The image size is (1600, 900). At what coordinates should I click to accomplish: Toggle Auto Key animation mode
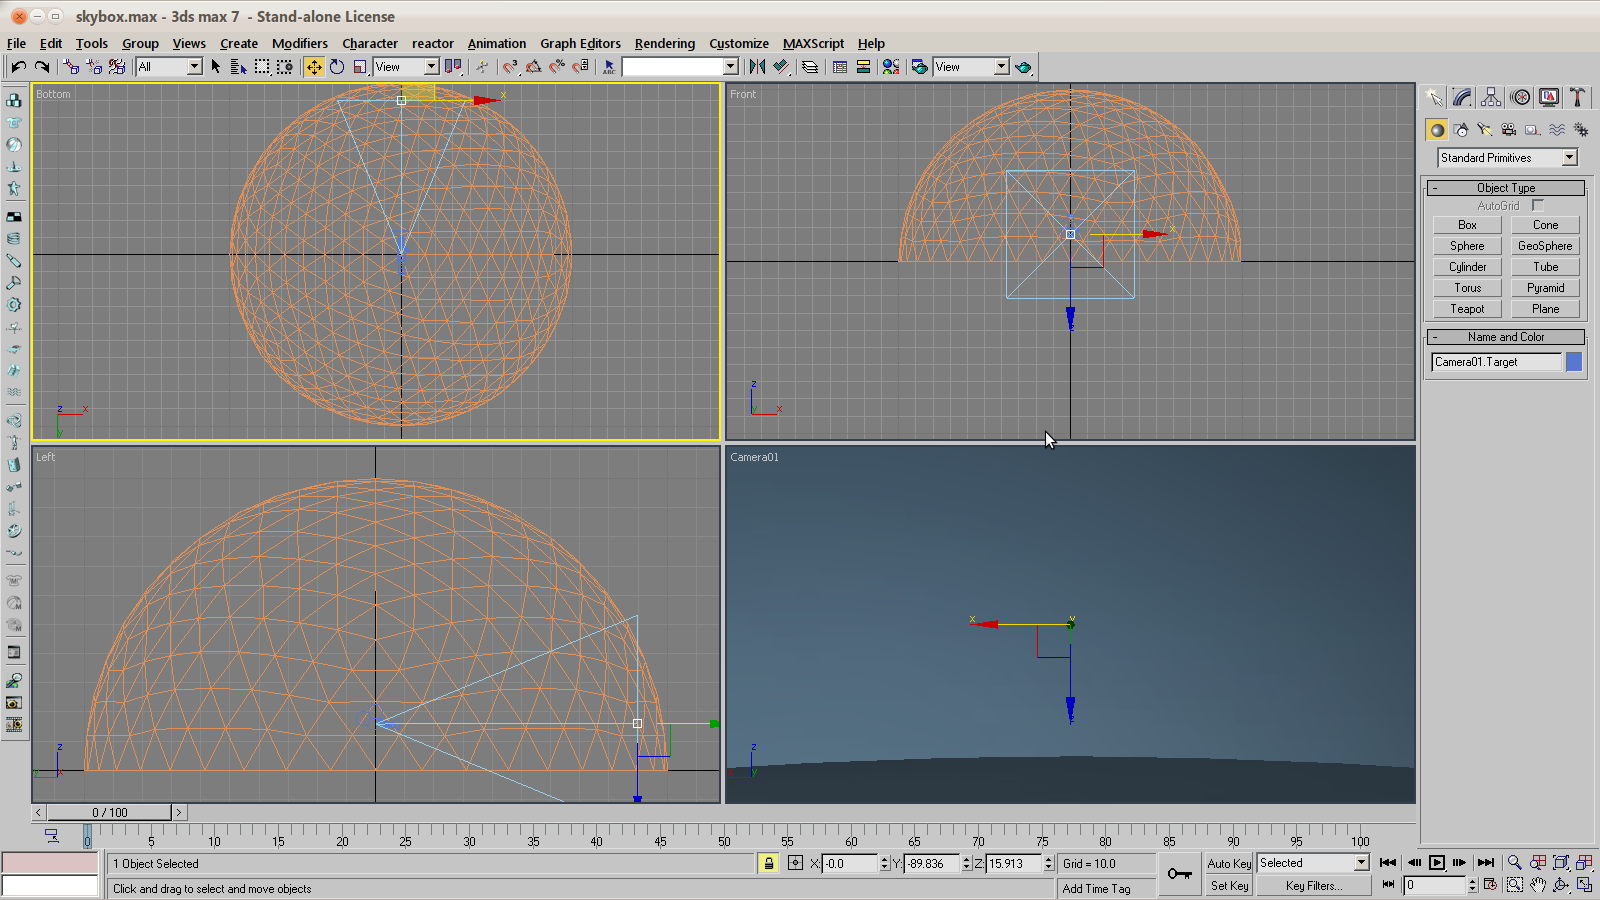(1229, 863)
